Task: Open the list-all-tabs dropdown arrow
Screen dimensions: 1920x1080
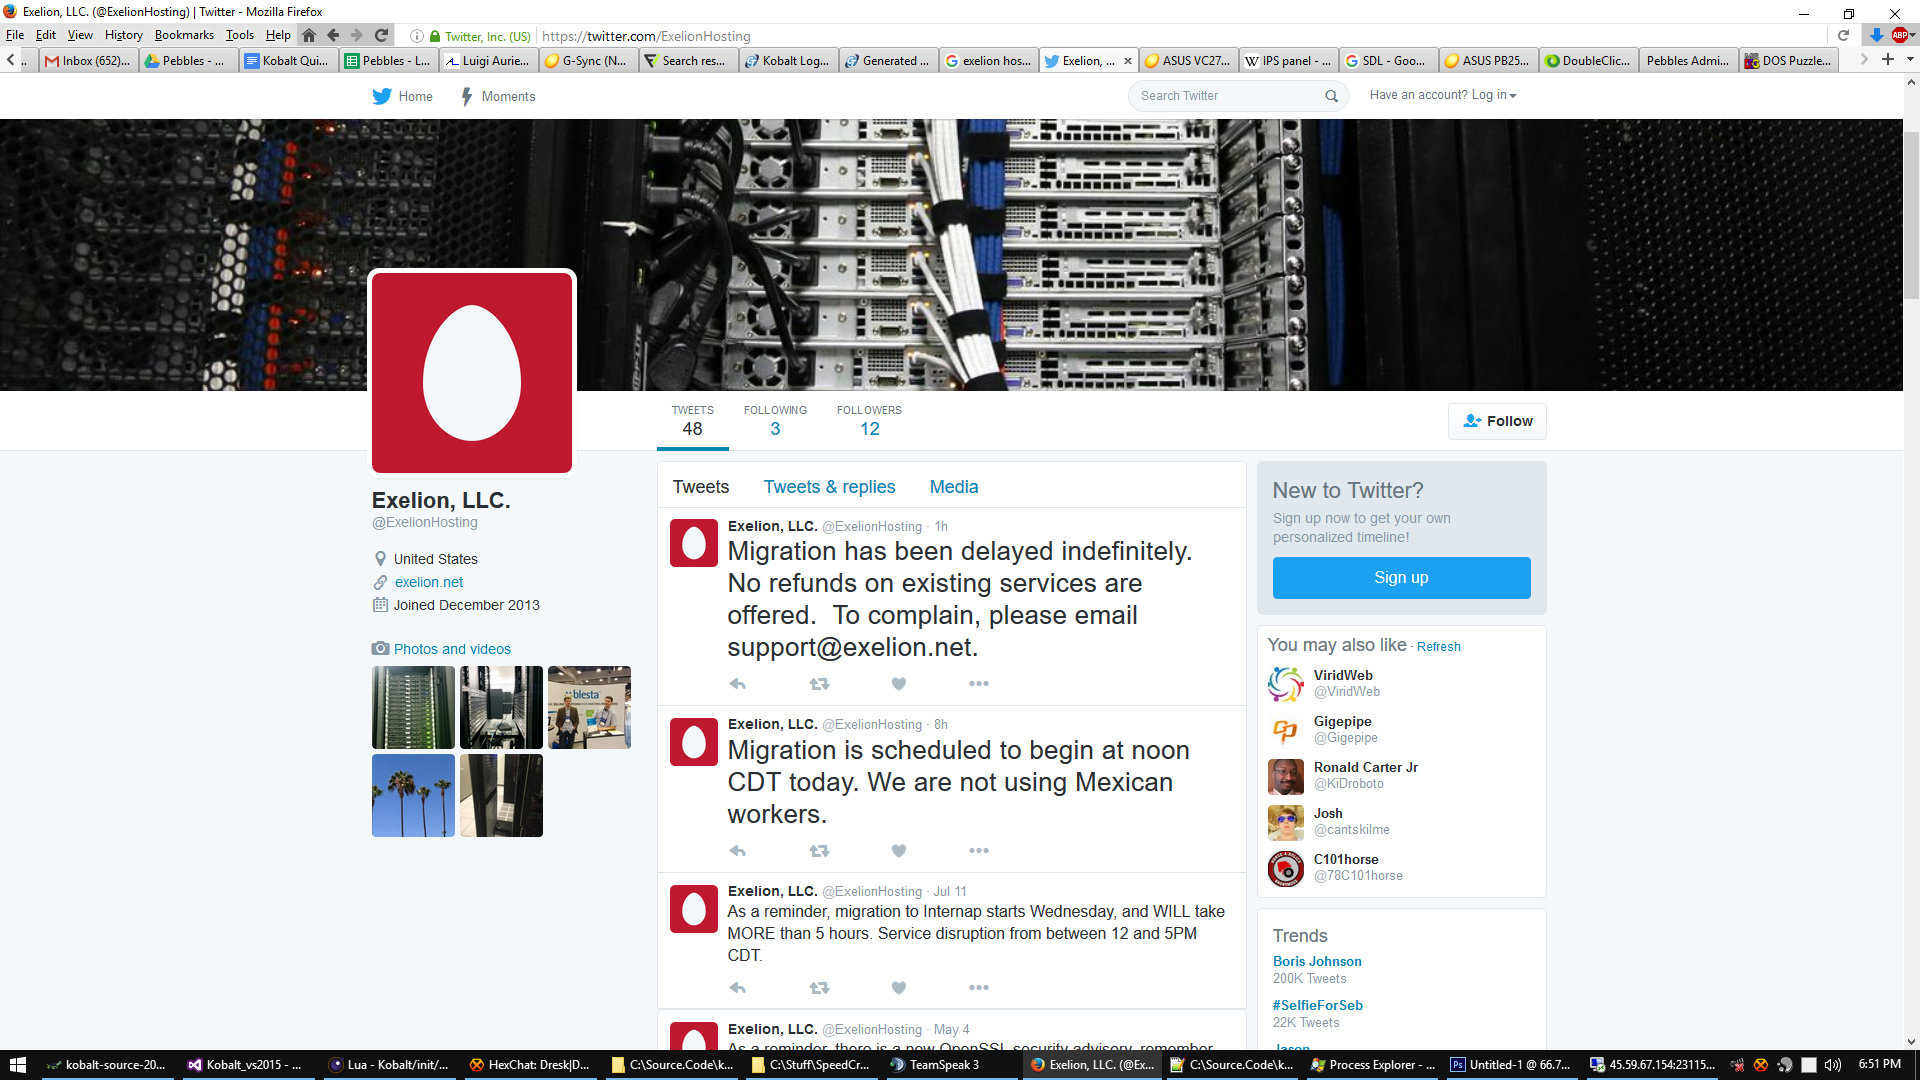Action: [x=1910, y=60]
